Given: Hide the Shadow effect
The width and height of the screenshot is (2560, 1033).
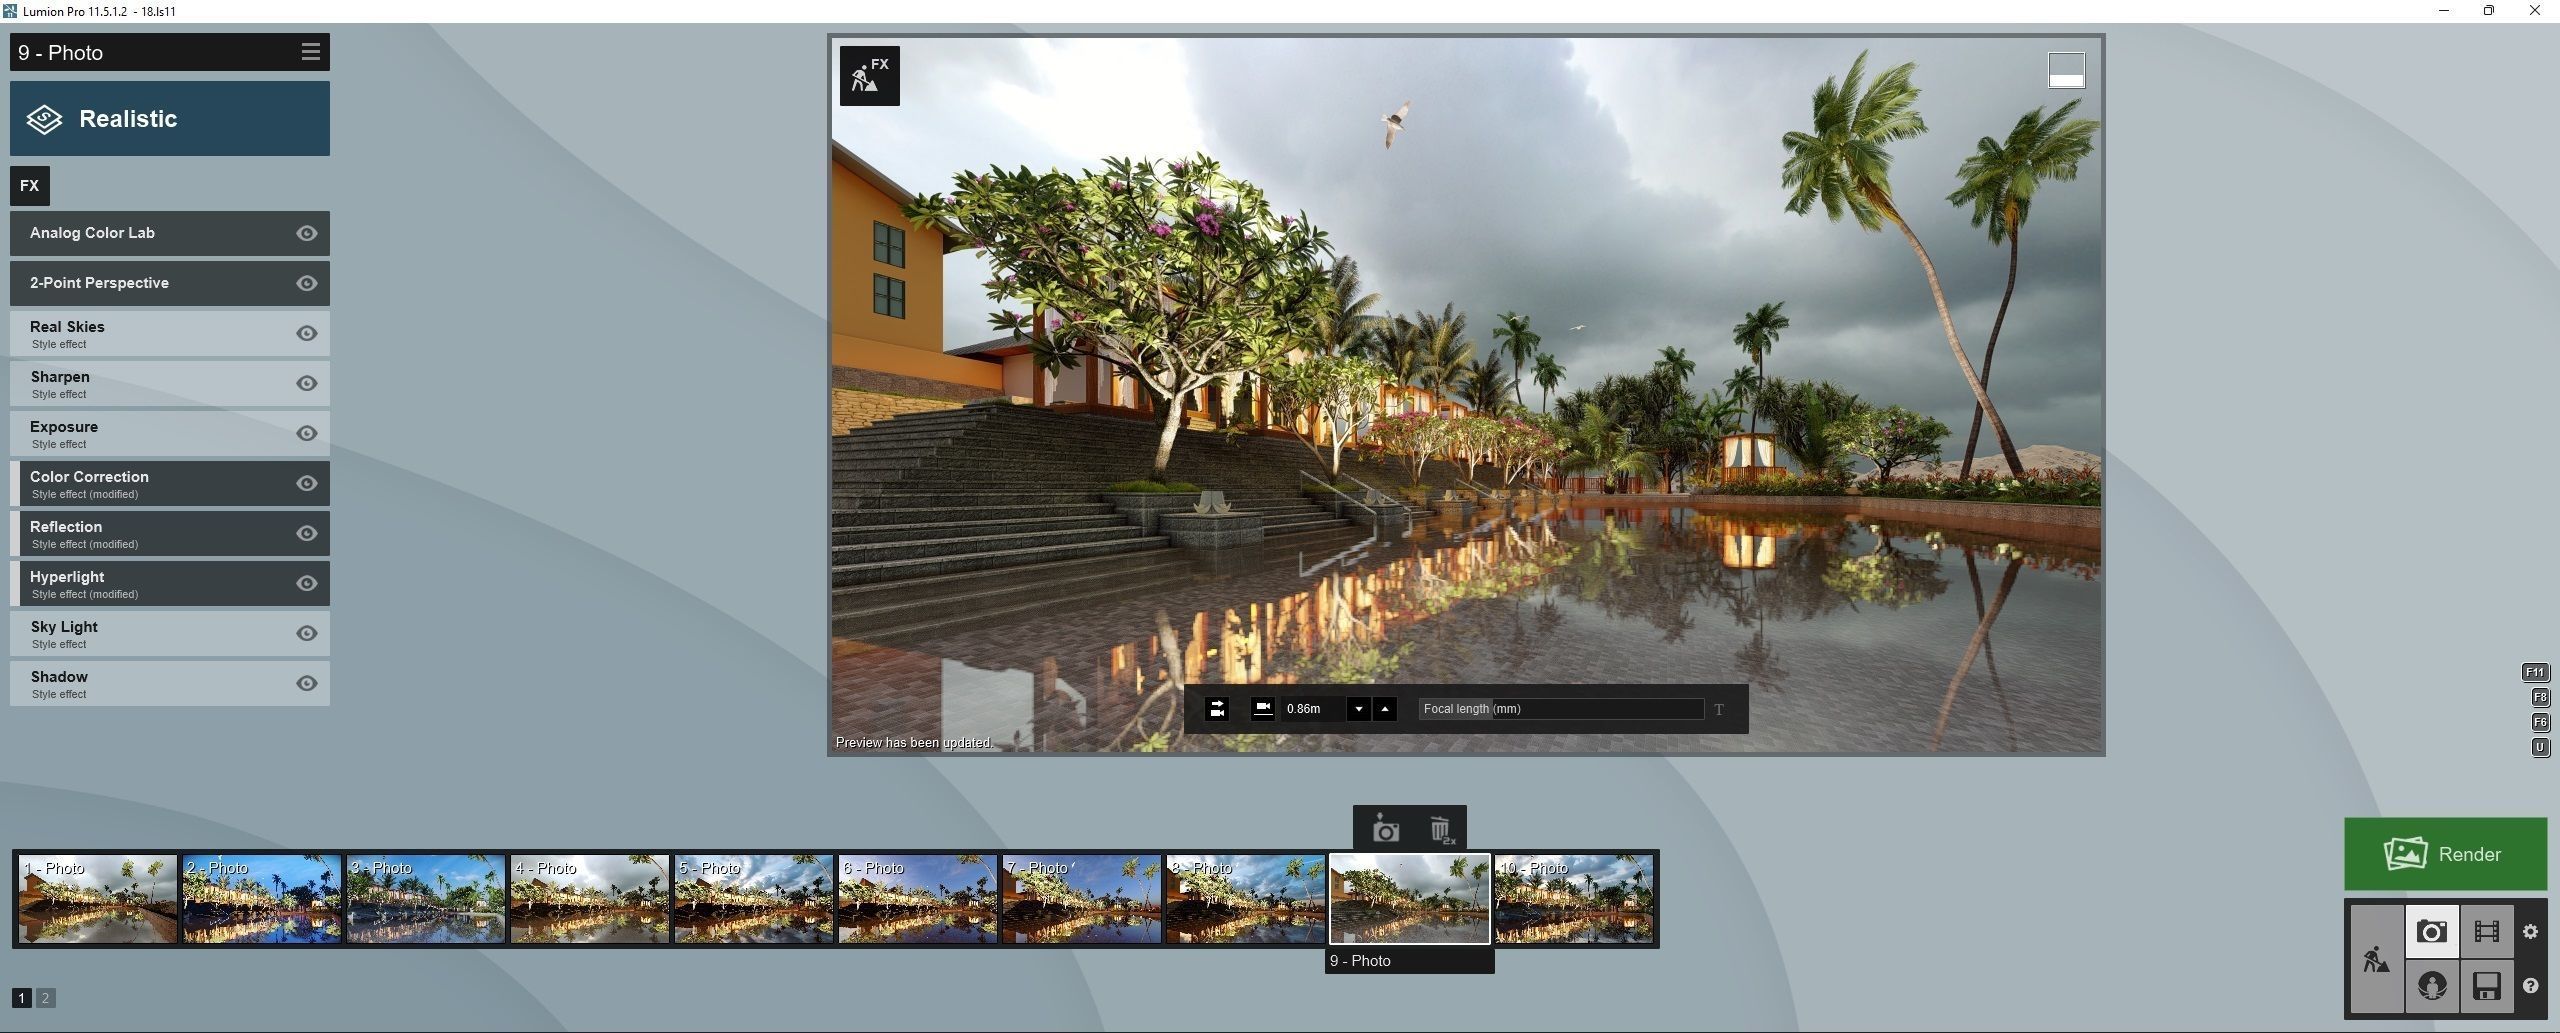Looking at the screenshot, I should coord(307,683).
